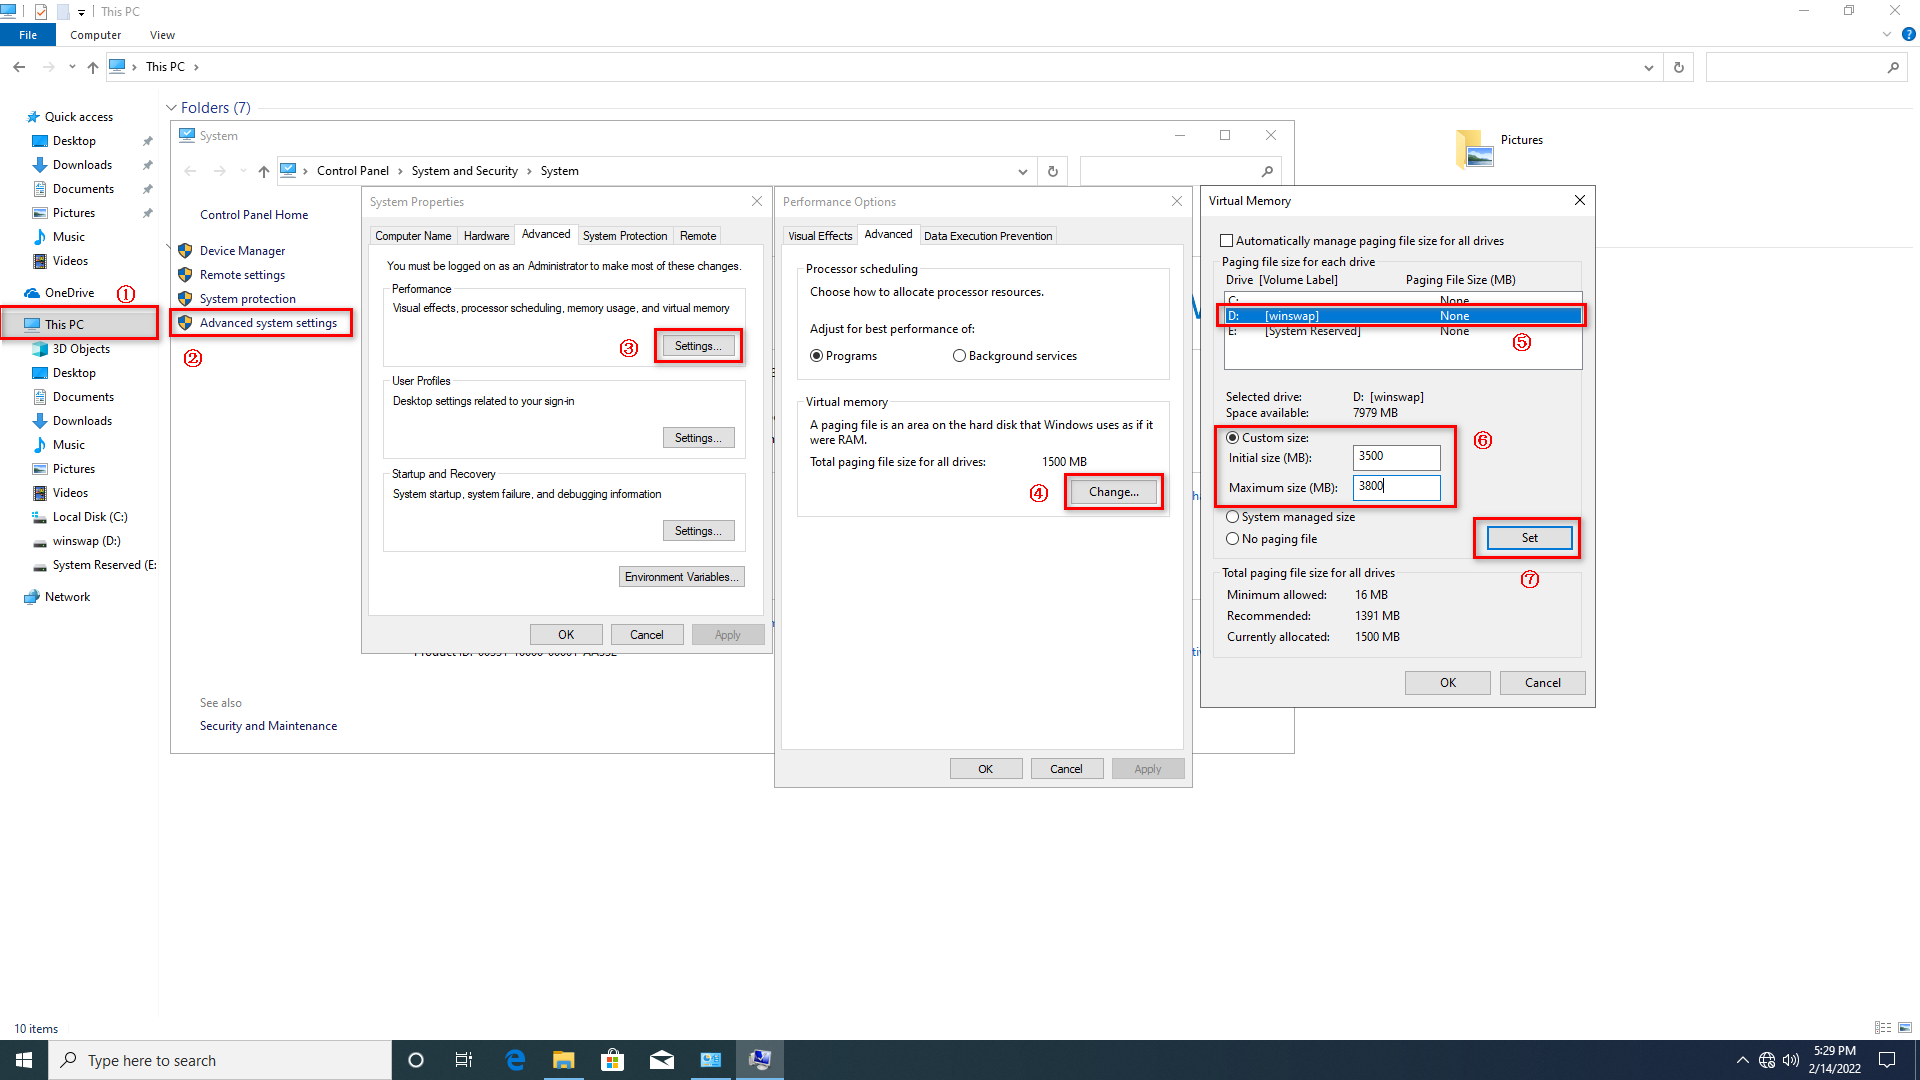Expand the ribbon with the chevron
The width and height of the screenshot is (1920, 1080).
point(1886,34)
